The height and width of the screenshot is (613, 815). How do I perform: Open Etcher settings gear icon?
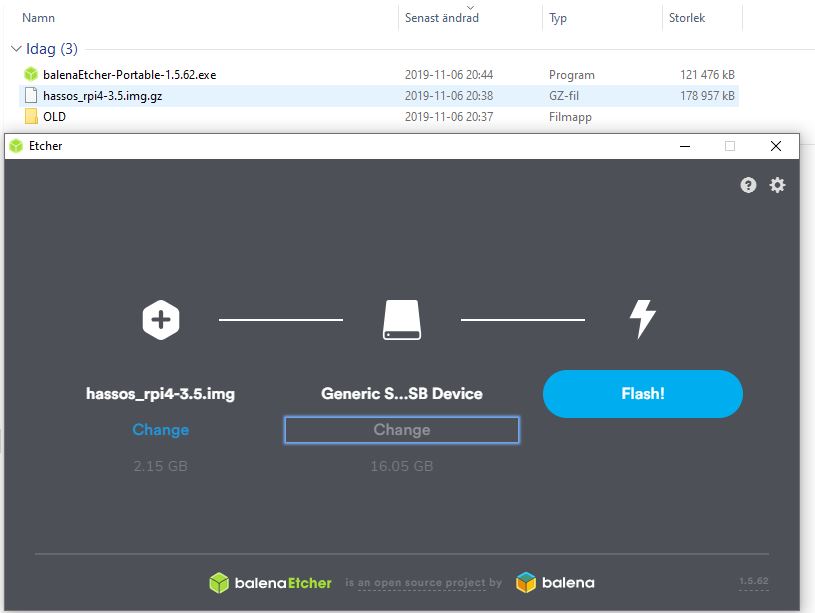pos(777,185)
